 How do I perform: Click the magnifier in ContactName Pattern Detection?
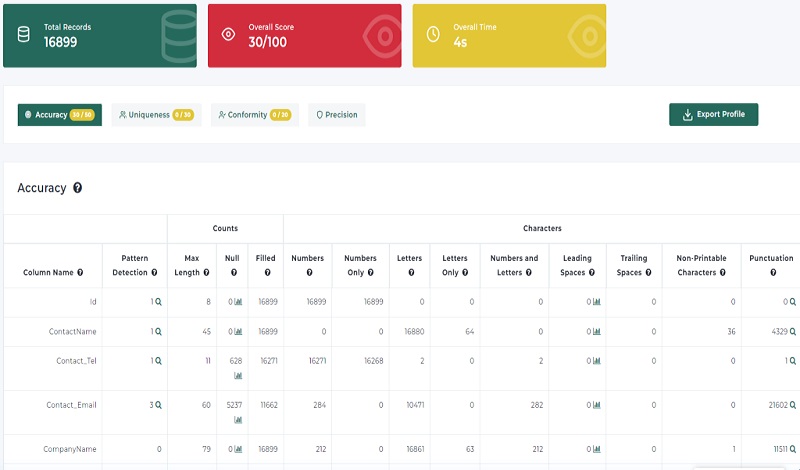tap(158, 332)
